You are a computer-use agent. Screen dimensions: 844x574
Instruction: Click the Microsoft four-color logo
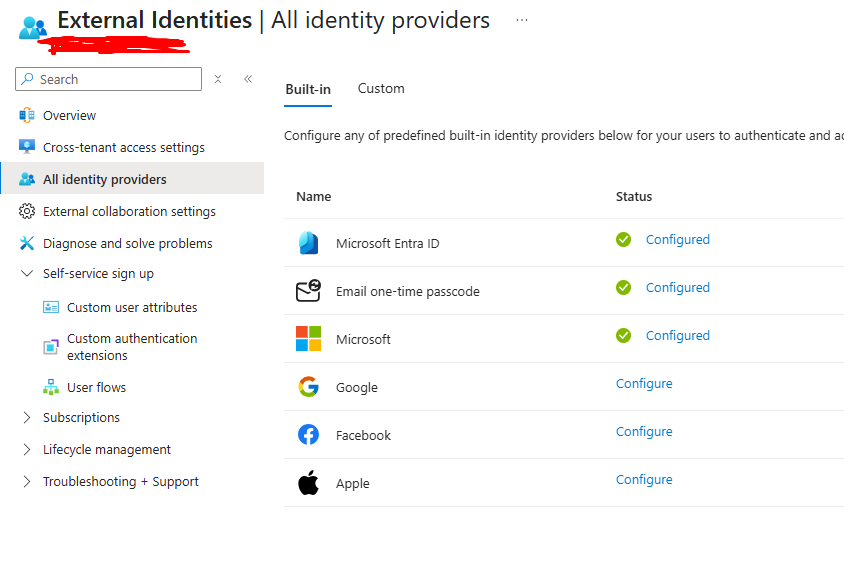(308, 339)
